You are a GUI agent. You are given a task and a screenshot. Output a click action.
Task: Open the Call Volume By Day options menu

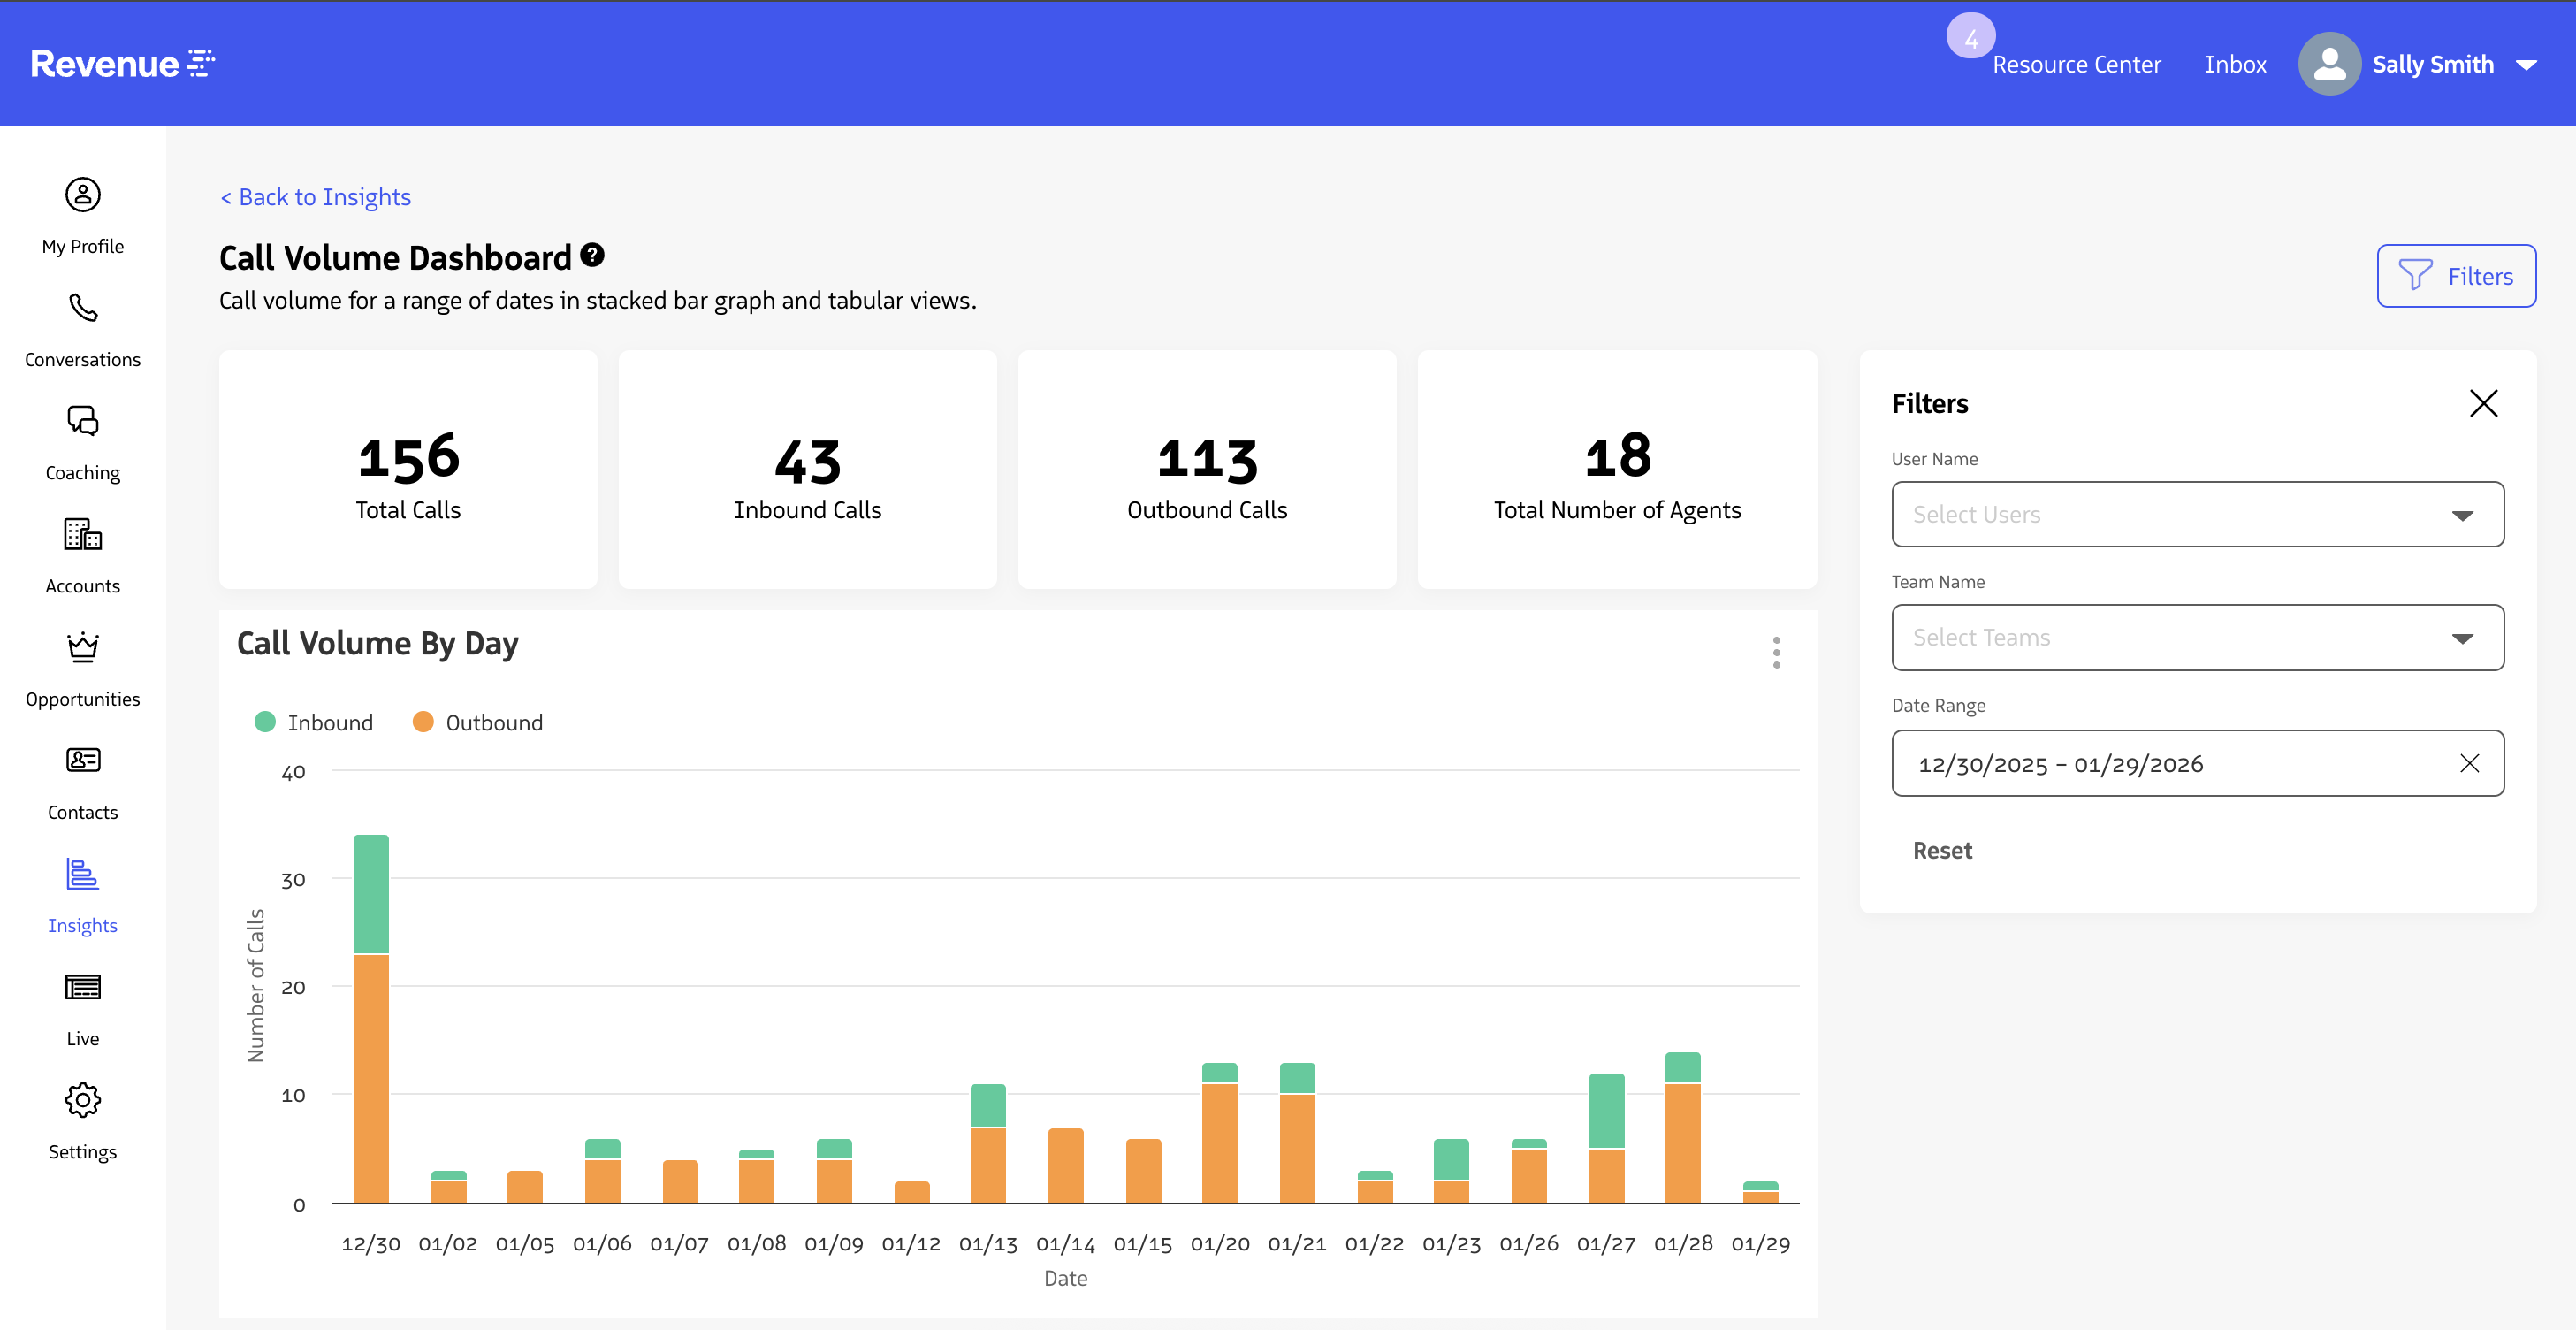(x=1776, y=651)
